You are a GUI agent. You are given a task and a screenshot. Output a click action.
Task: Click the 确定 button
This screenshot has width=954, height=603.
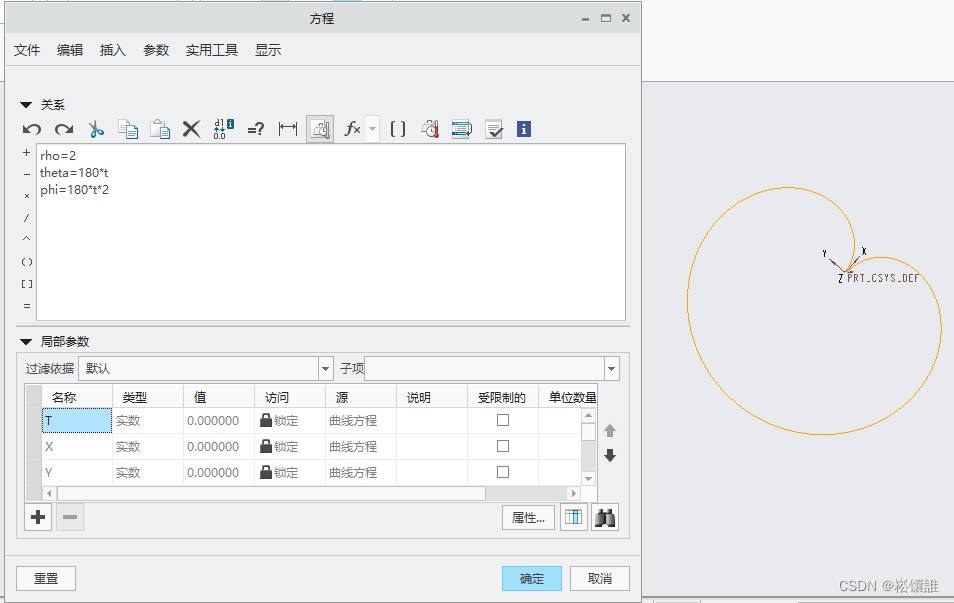click(x=531, y=578)
